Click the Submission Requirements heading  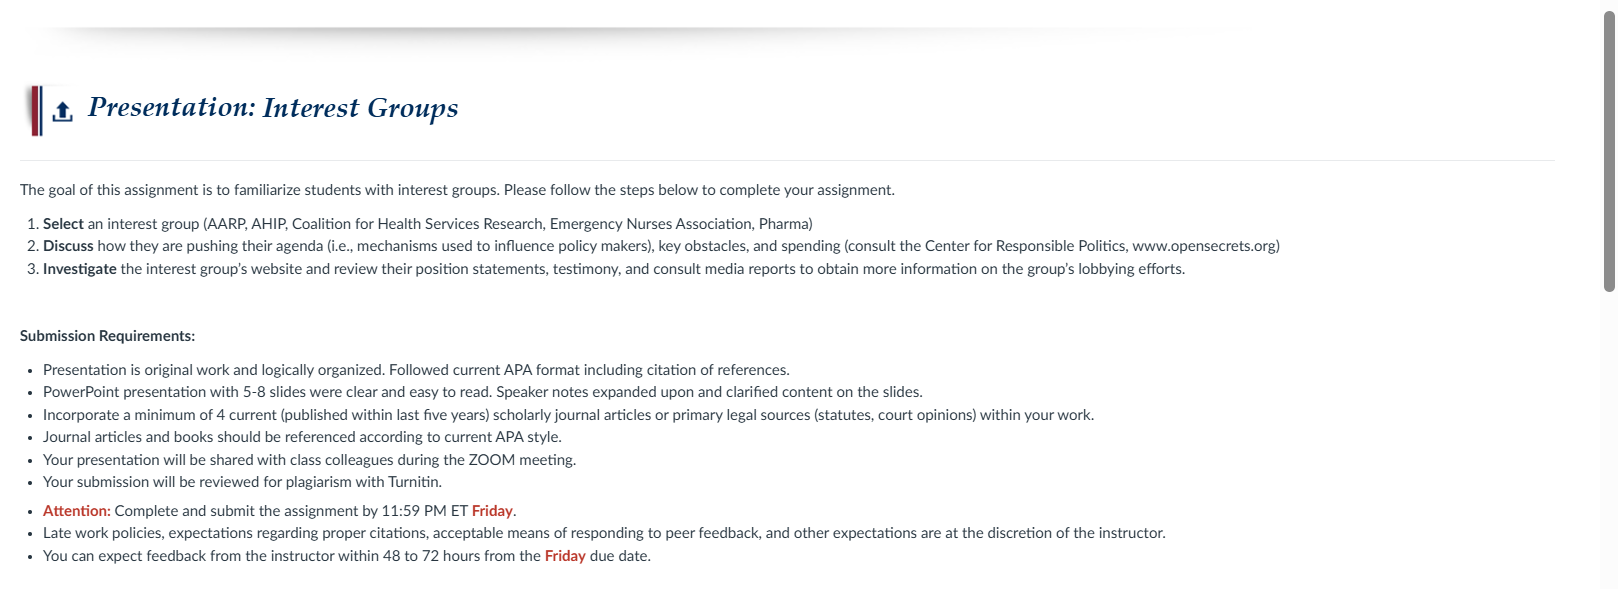(x=107, y=336)
